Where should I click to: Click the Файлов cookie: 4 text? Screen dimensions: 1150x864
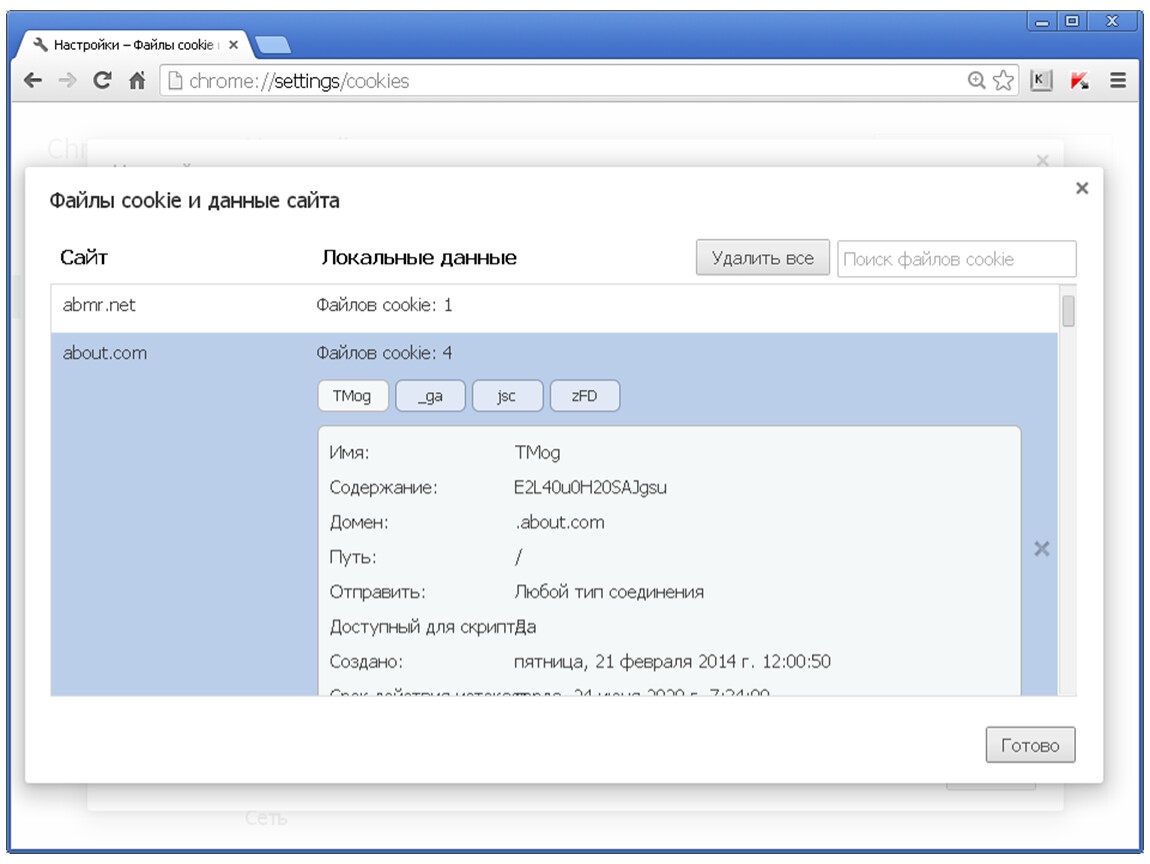click(x=384, y=353)
